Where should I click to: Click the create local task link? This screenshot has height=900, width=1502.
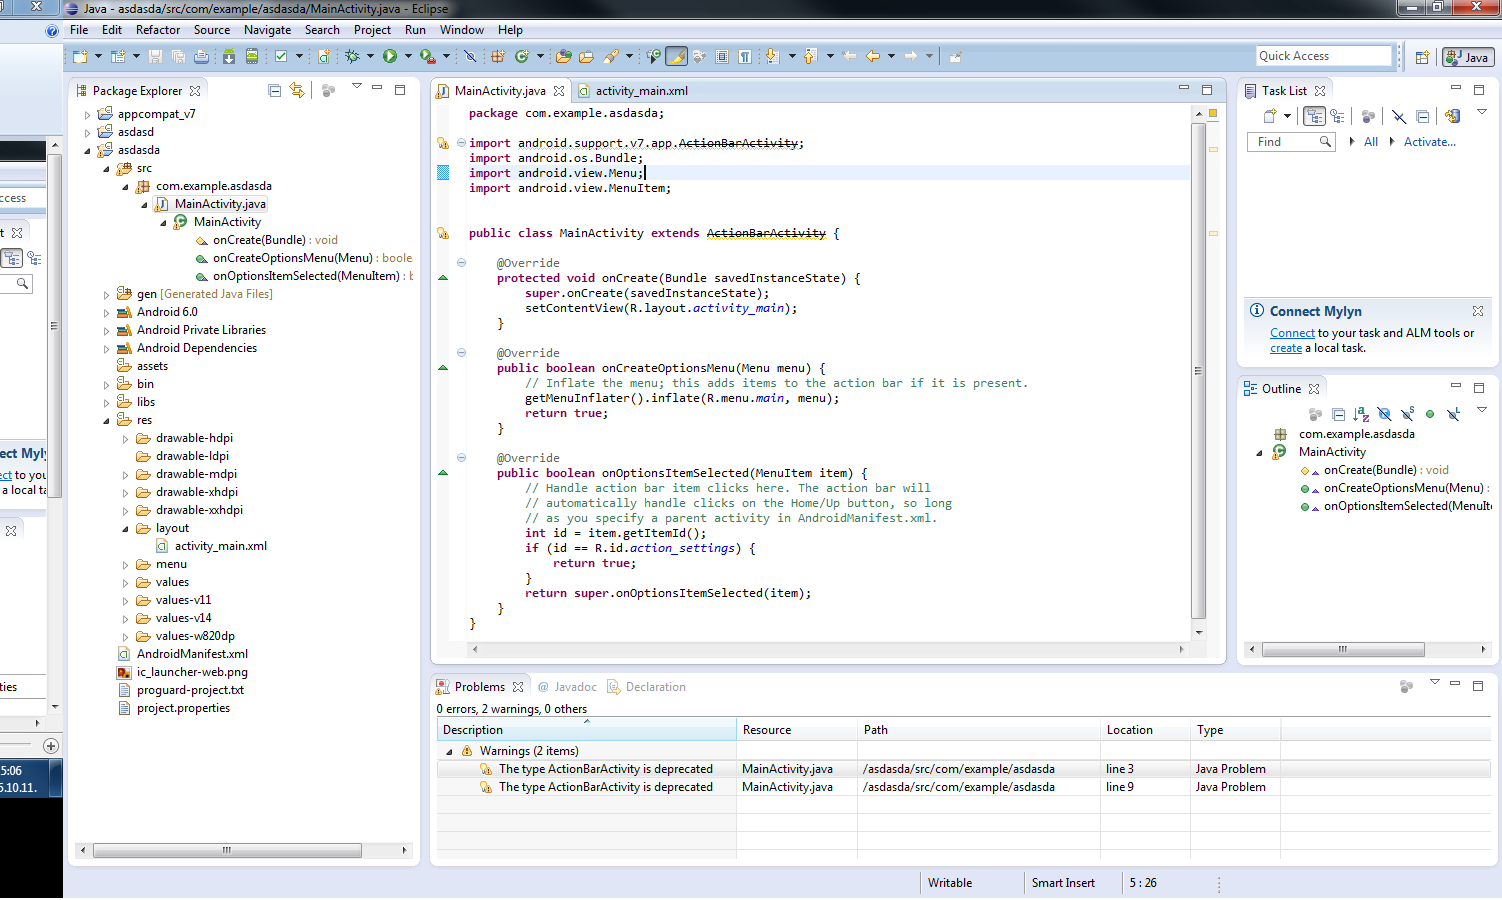[1286, 348]
